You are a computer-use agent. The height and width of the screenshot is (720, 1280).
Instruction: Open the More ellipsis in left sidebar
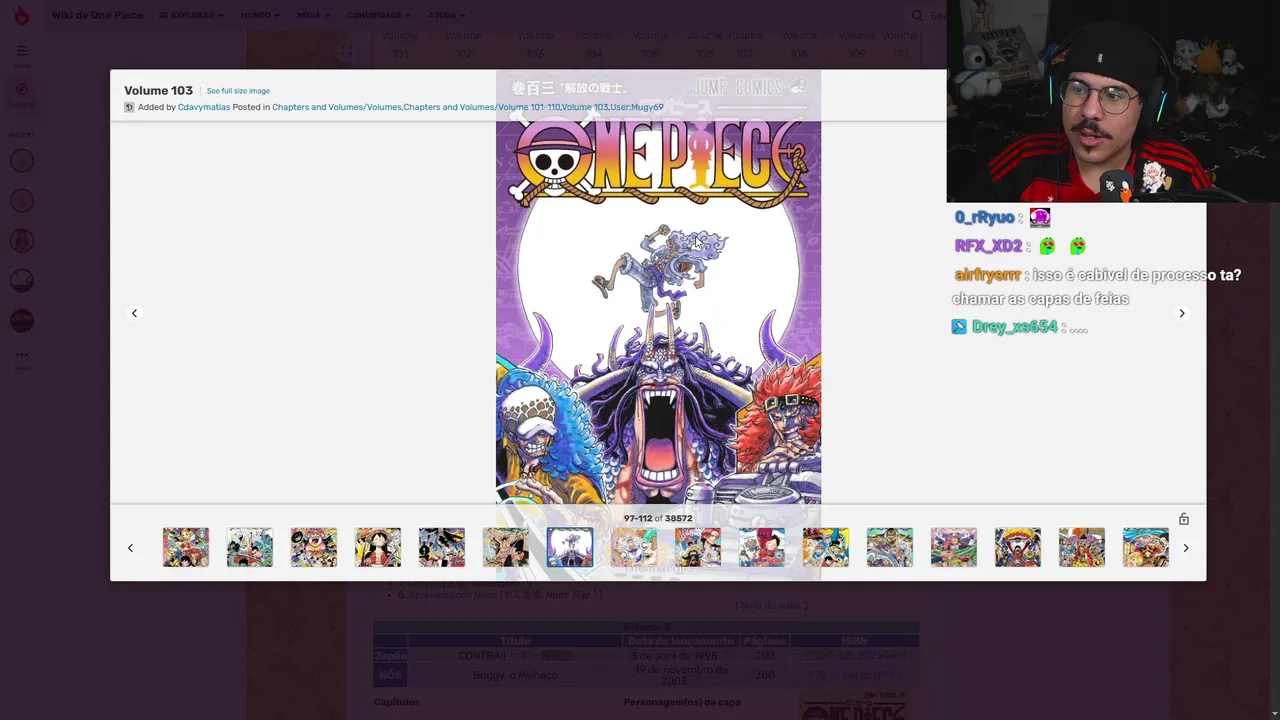22,354
